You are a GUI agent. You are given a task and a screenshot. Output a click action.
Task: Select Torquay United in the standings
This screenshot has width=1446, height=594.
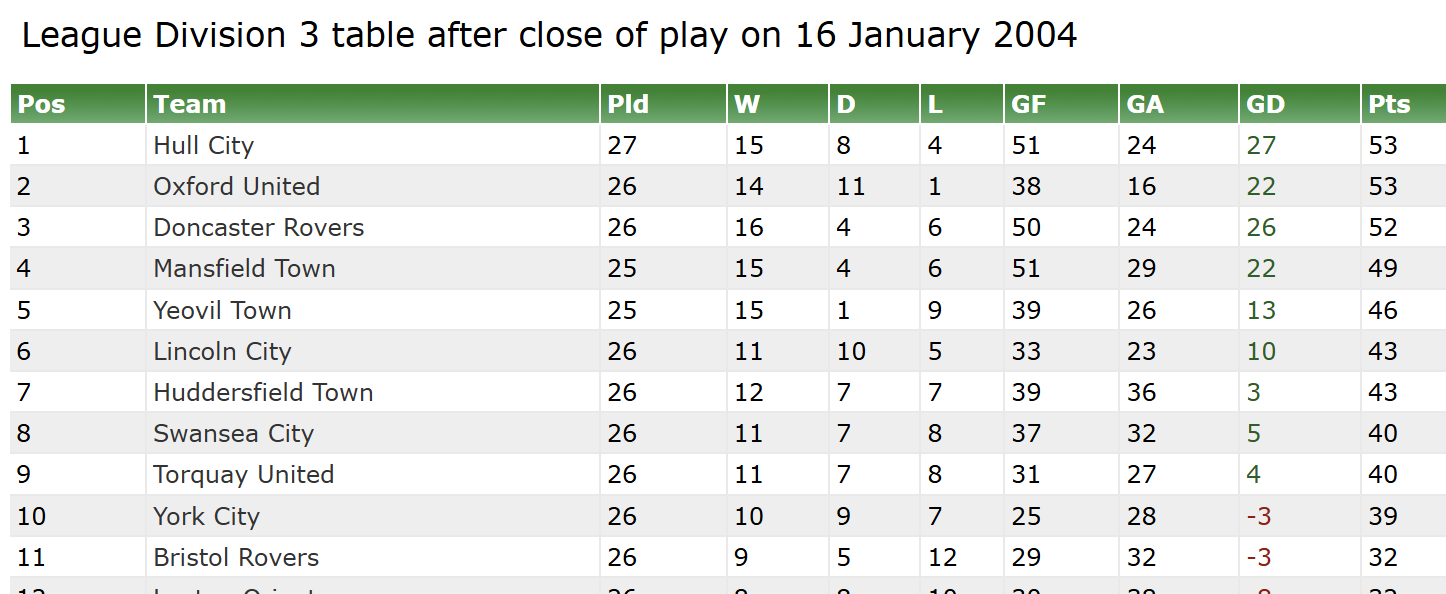click(x=243, y=475)
